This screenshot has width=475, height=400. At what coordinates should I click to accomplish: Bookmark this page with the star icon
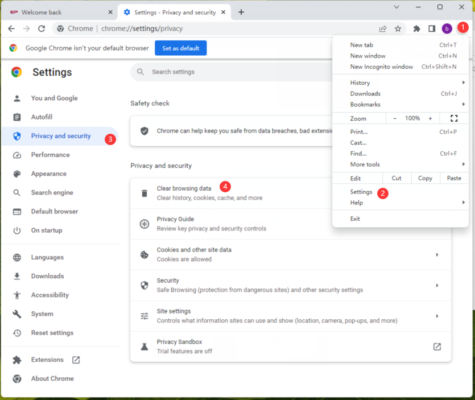[x=398, y=29]
